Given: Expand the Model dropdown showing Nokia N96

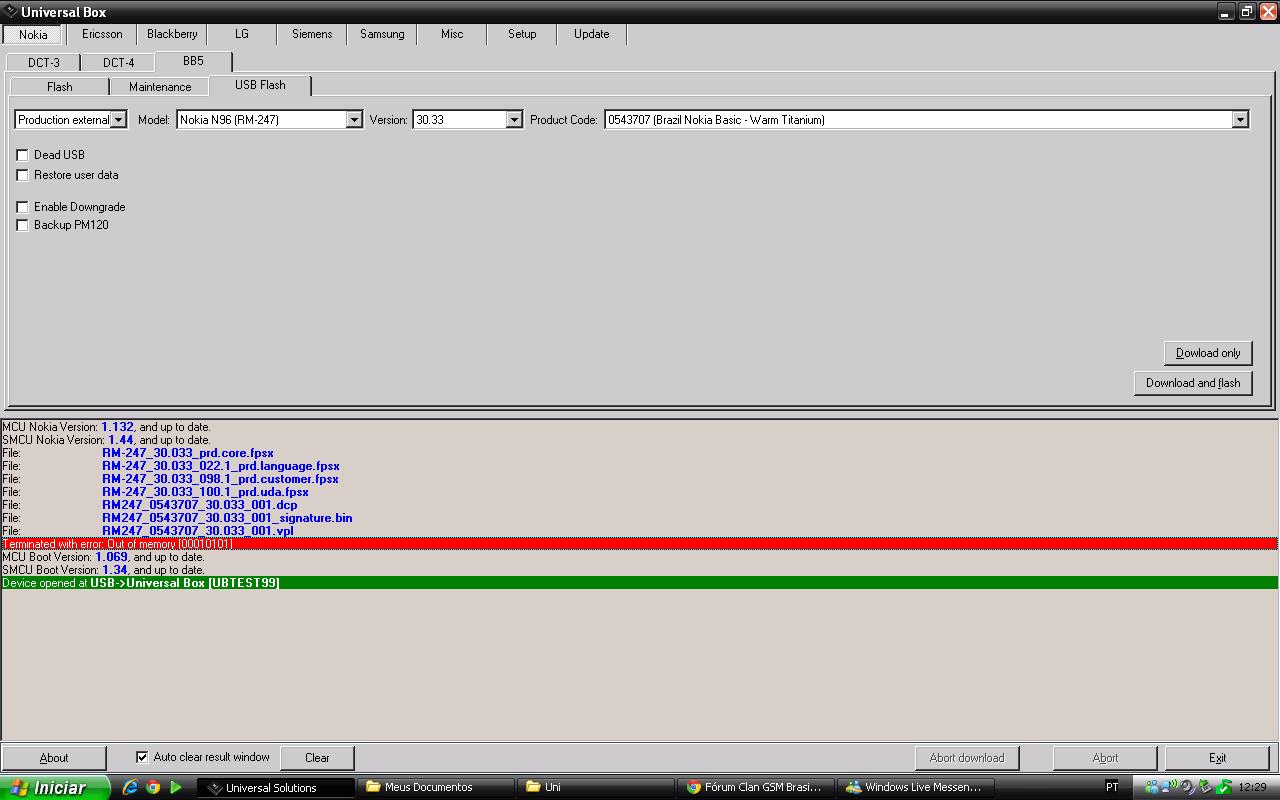Looking at the screenshot, I should (354, 120).
